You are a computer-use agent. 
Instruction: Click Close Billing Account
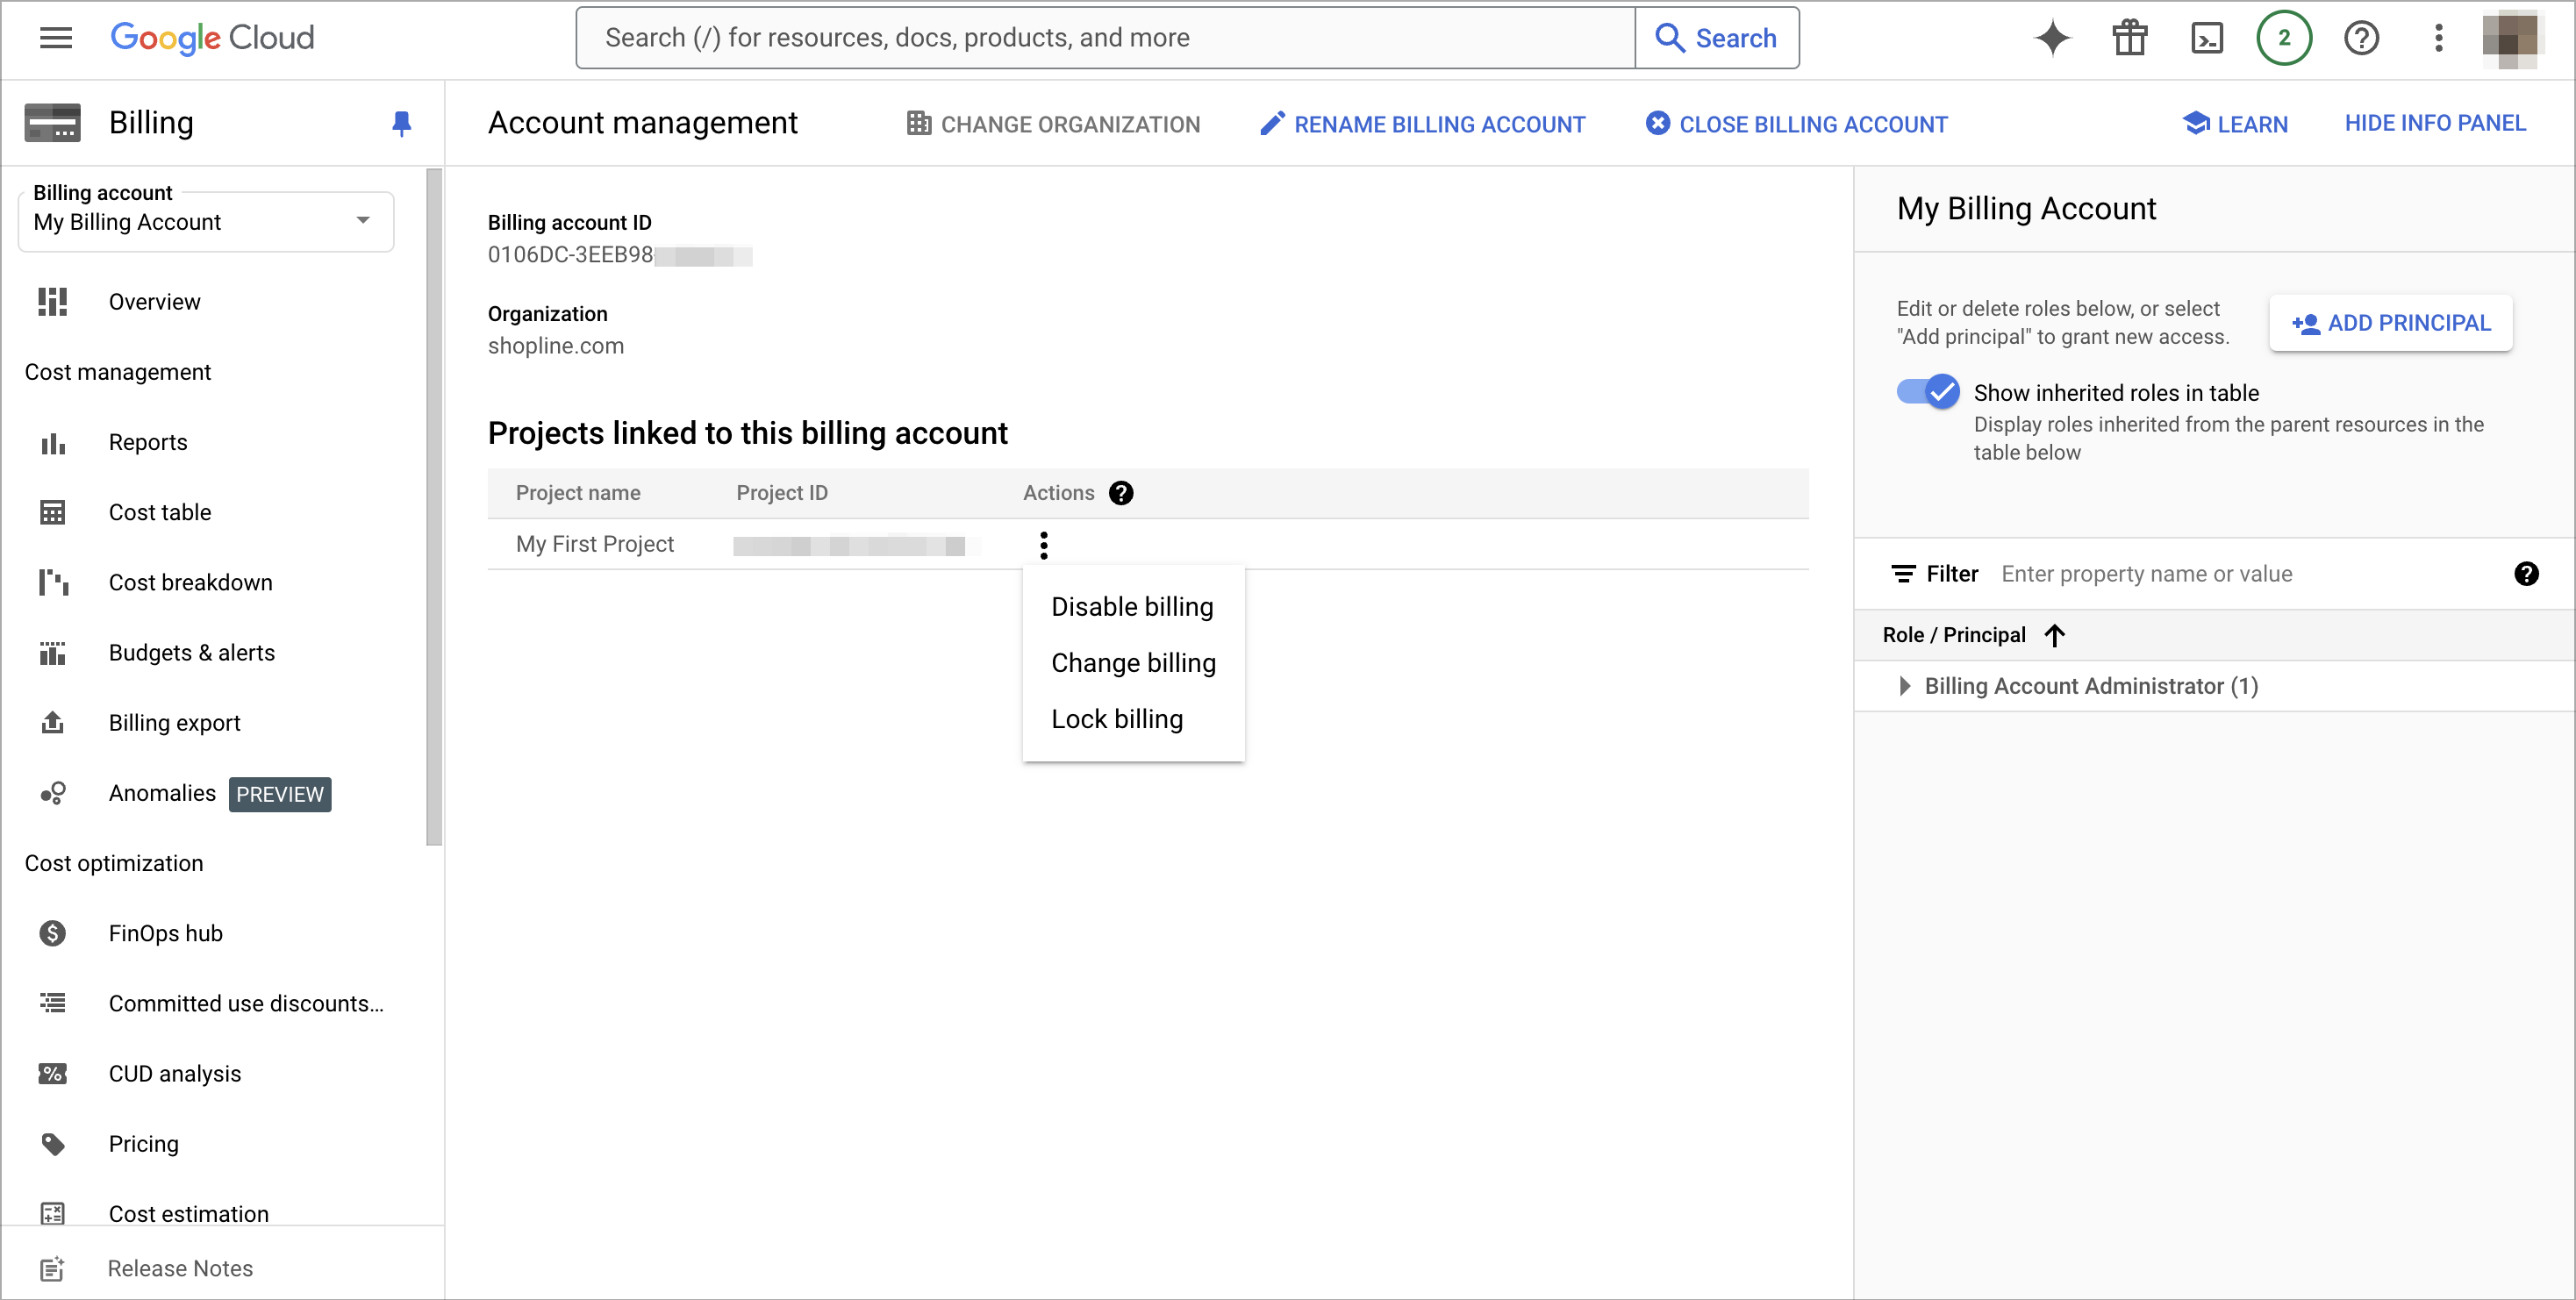coord(1797,124)
